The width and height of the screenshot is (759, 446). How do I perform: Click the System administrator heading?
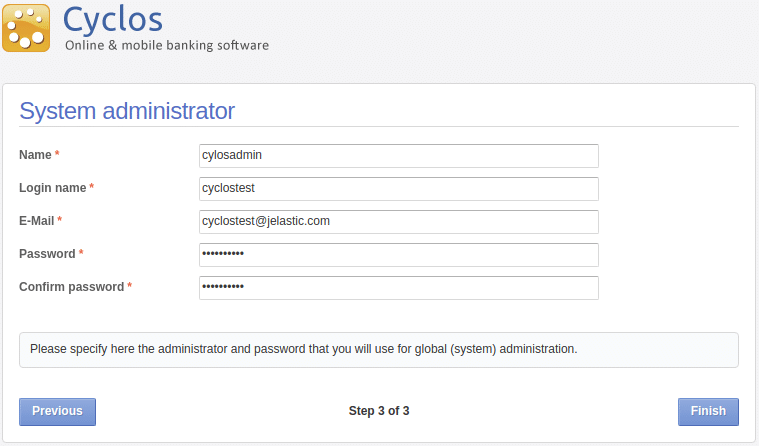pyautogui.click(x=127, y=110)
